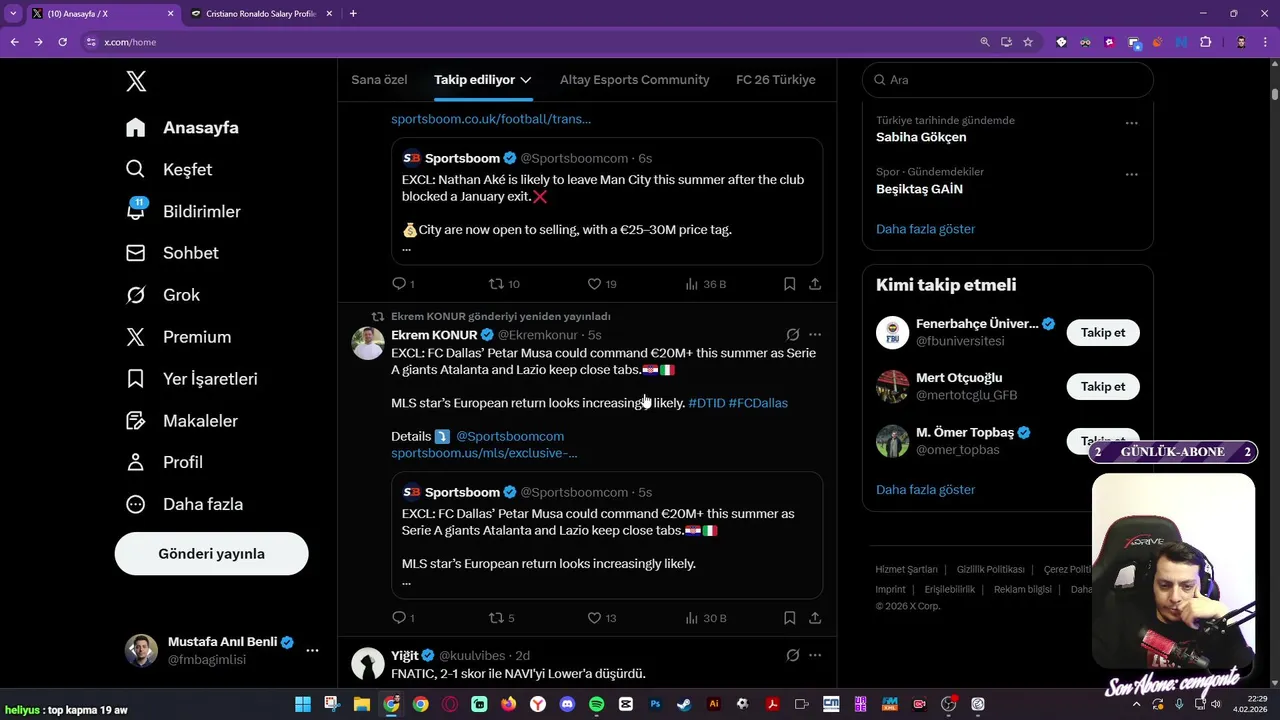Open the Windows Start menu
1280x720 pixels.
click(303, 704)
